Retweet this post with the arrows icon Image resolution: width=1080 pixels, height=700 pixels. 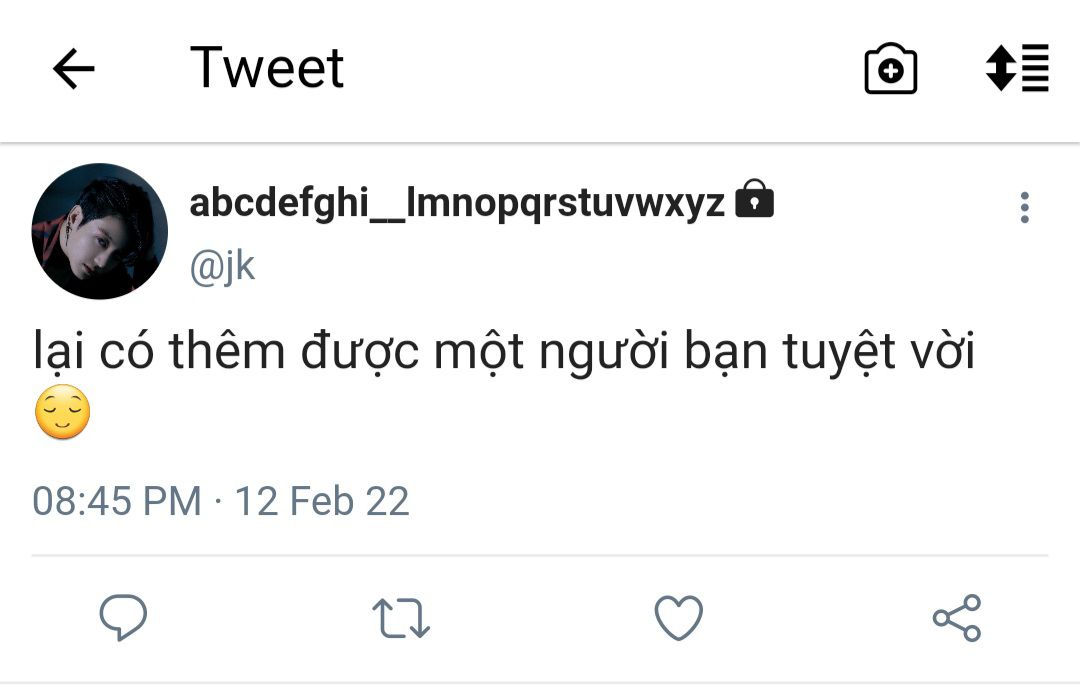point(401,617)
